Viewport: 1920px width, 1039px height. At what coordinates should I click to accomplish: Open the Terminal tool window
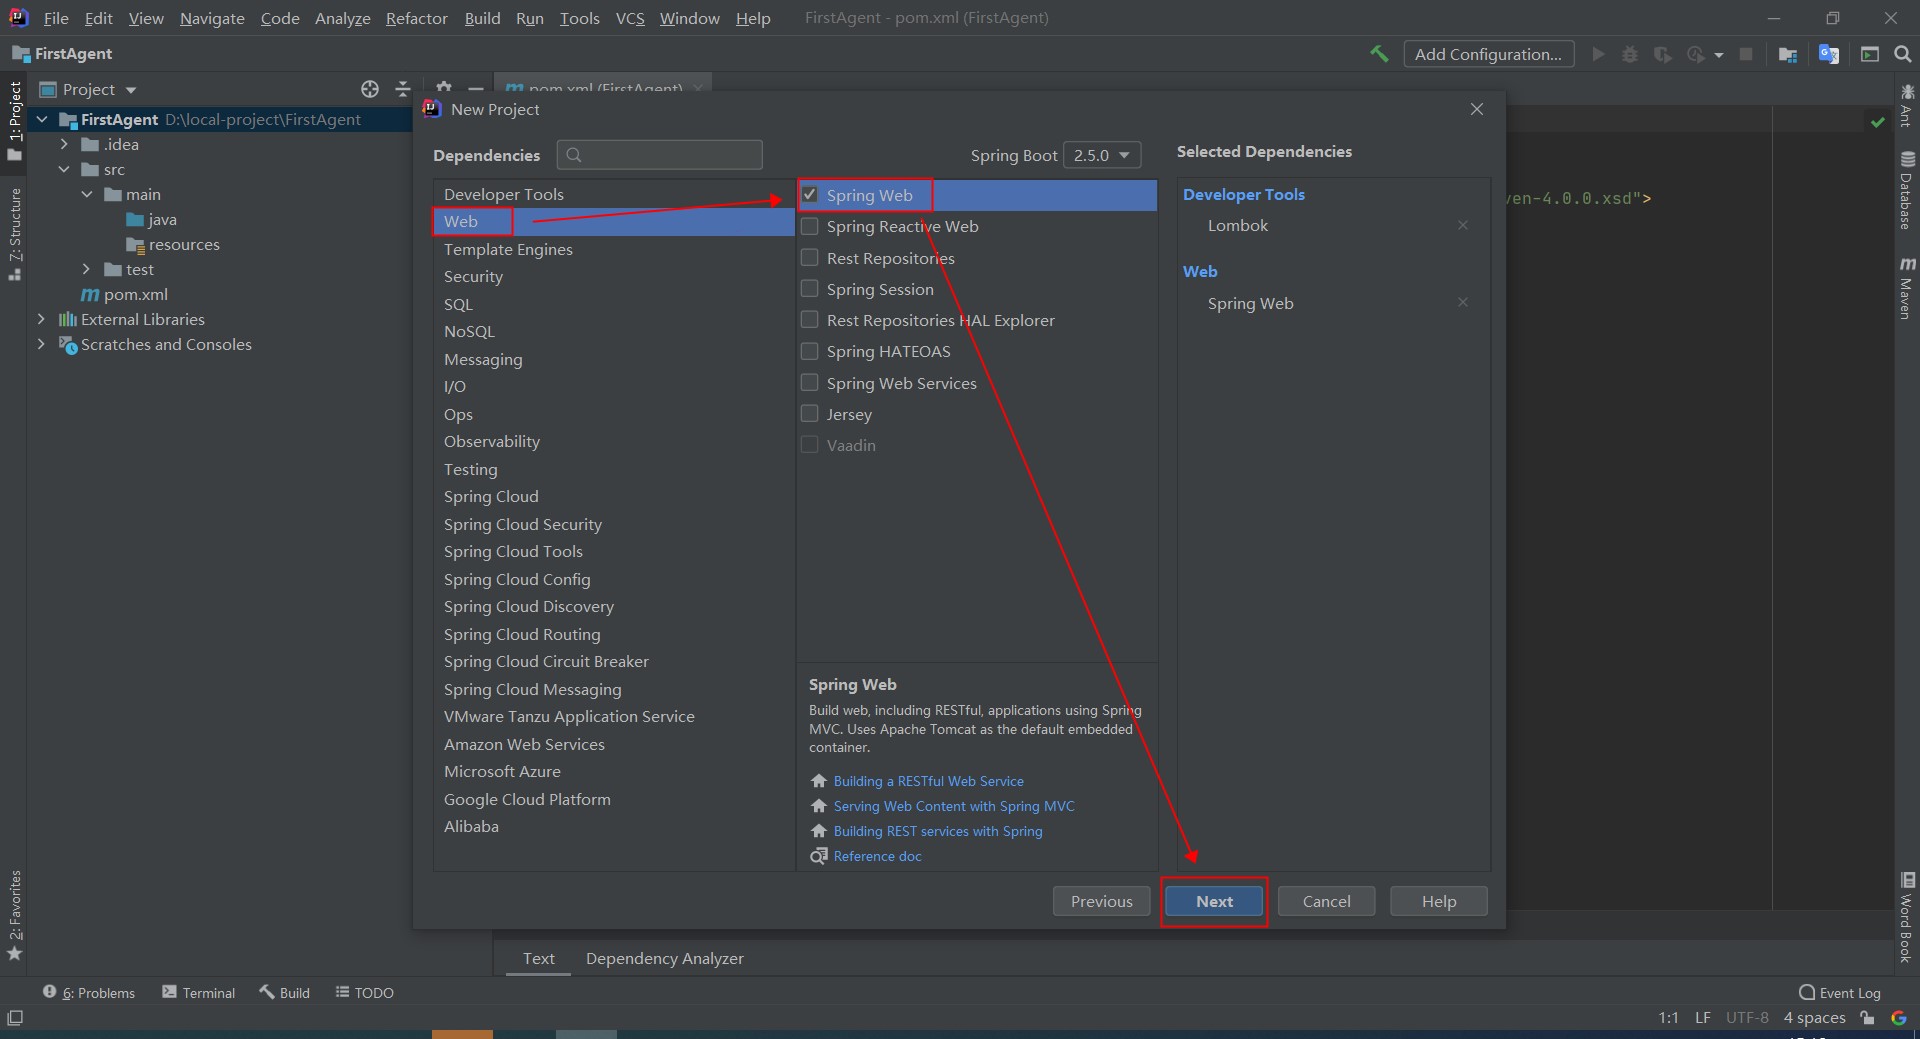click(199, 993)
